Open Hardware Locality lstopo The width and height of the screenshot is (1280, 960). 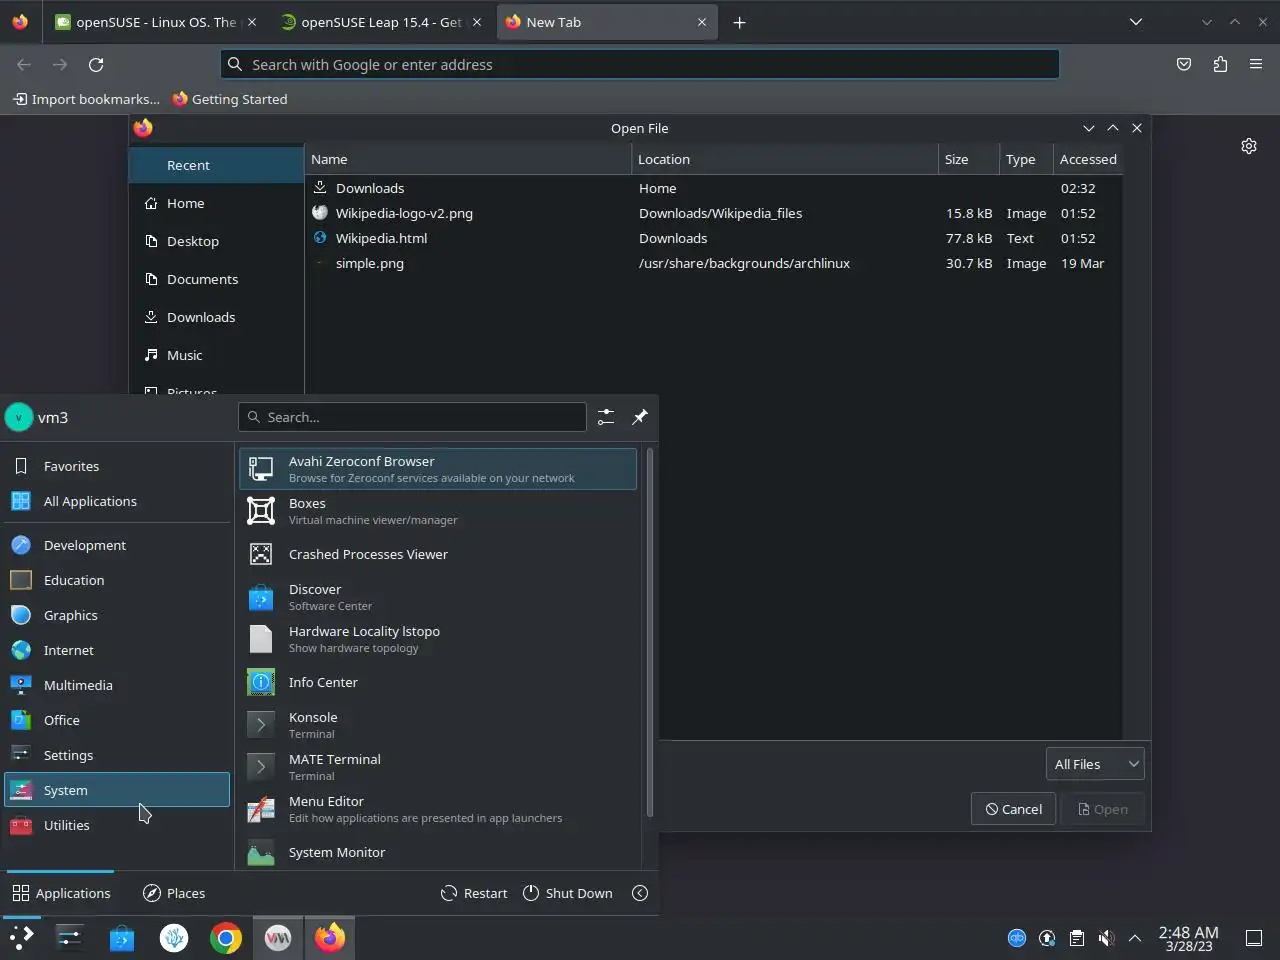[x=438, y=639]
